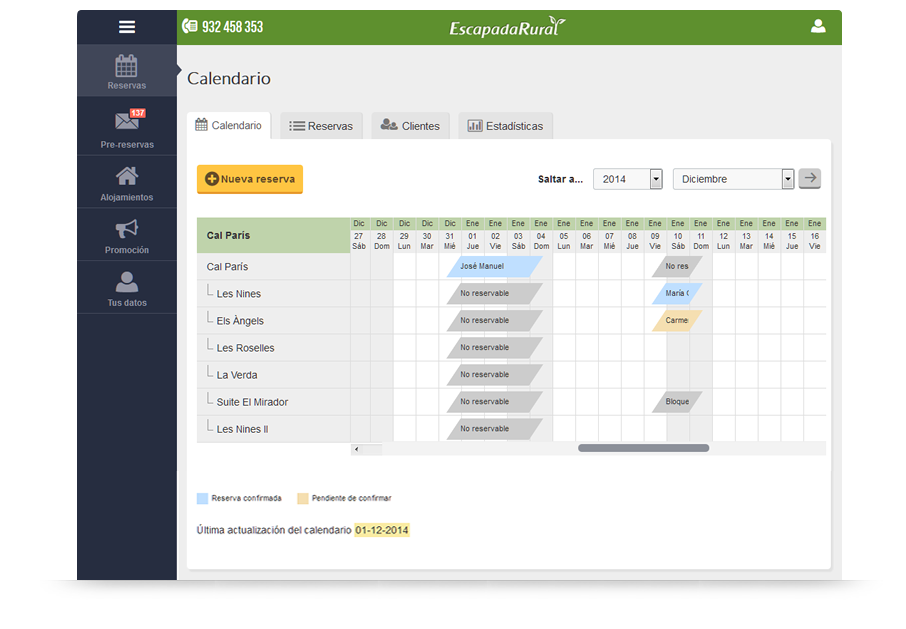The width and height of the screenshot is (906, 629).
Task: Open the hamburger menu icon
Action: 127,27
